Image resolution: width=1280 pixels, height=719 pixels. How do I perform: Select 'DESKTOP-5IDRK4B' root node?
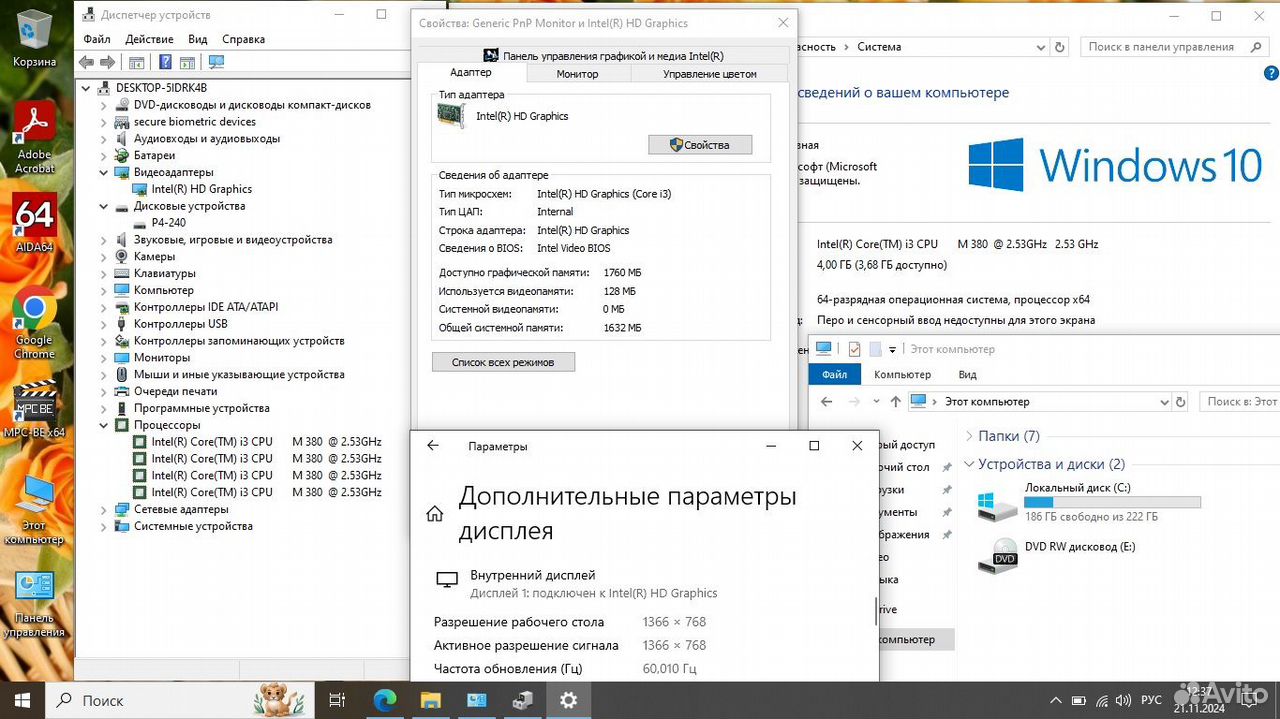coord(160,88)
